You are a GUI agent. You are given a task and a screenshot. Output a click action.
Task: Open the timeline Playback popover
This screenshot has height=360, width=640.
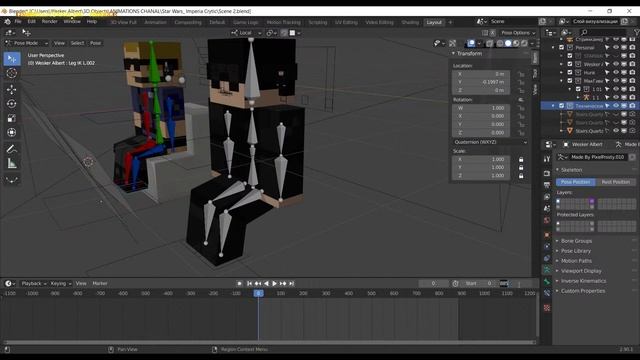(x=33, y=283)
